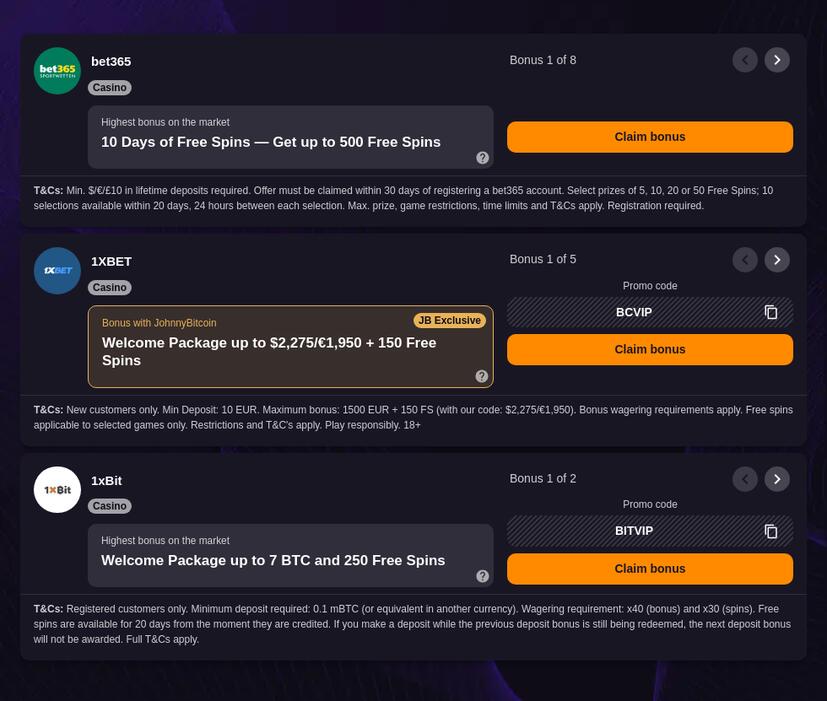Viewport: 827px width, 701px height.
Task: Open help info for 1xBit BTC bonus
Action: point(482,576)
